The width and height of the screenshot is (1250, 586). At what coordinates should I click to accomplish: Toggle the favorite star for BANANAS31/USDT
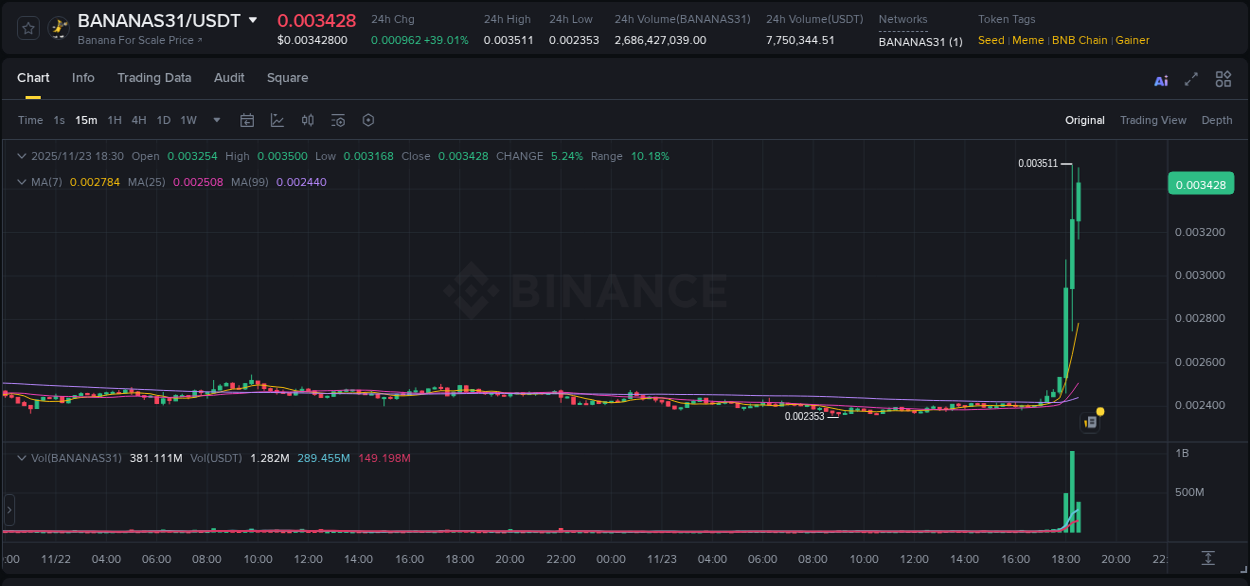pos(27,27)
